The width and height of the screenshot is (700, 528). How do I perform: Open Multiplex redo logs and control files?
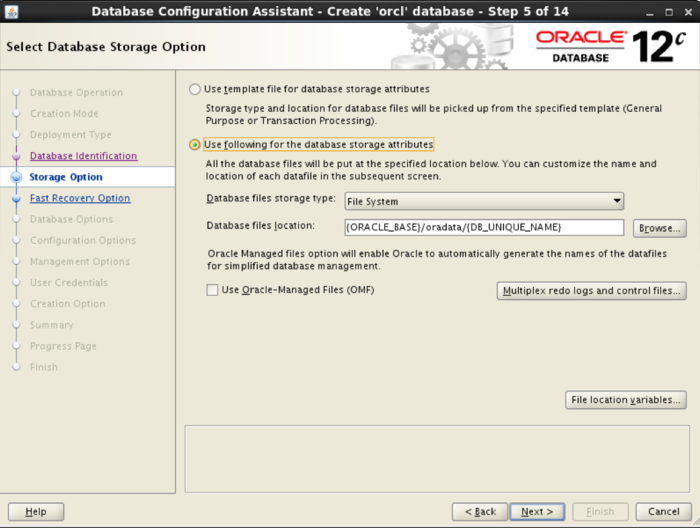(592, 291)
